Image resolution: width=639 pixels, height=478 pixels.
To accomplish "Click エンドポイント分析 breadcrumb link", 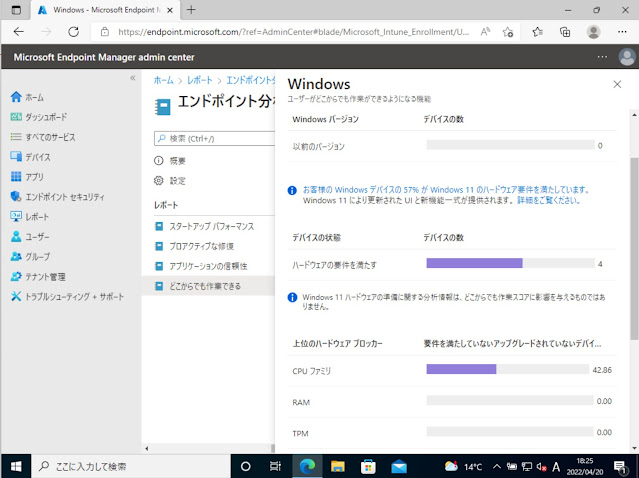I will (250, 80).
